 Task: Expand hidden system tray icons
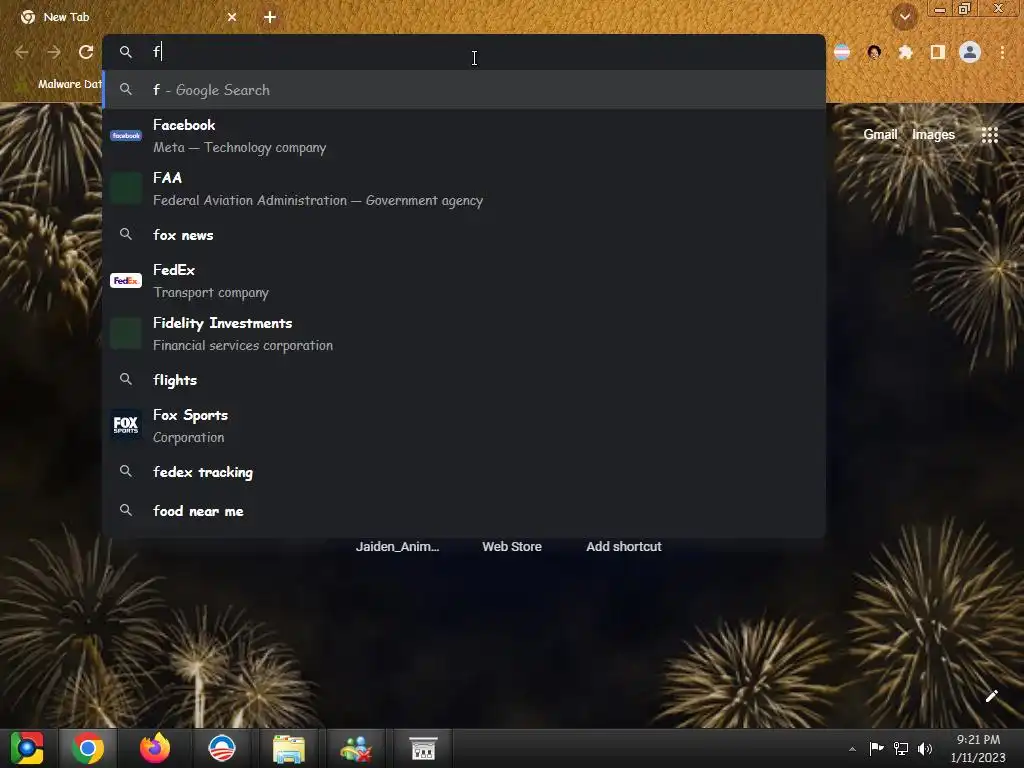point(852,749)
